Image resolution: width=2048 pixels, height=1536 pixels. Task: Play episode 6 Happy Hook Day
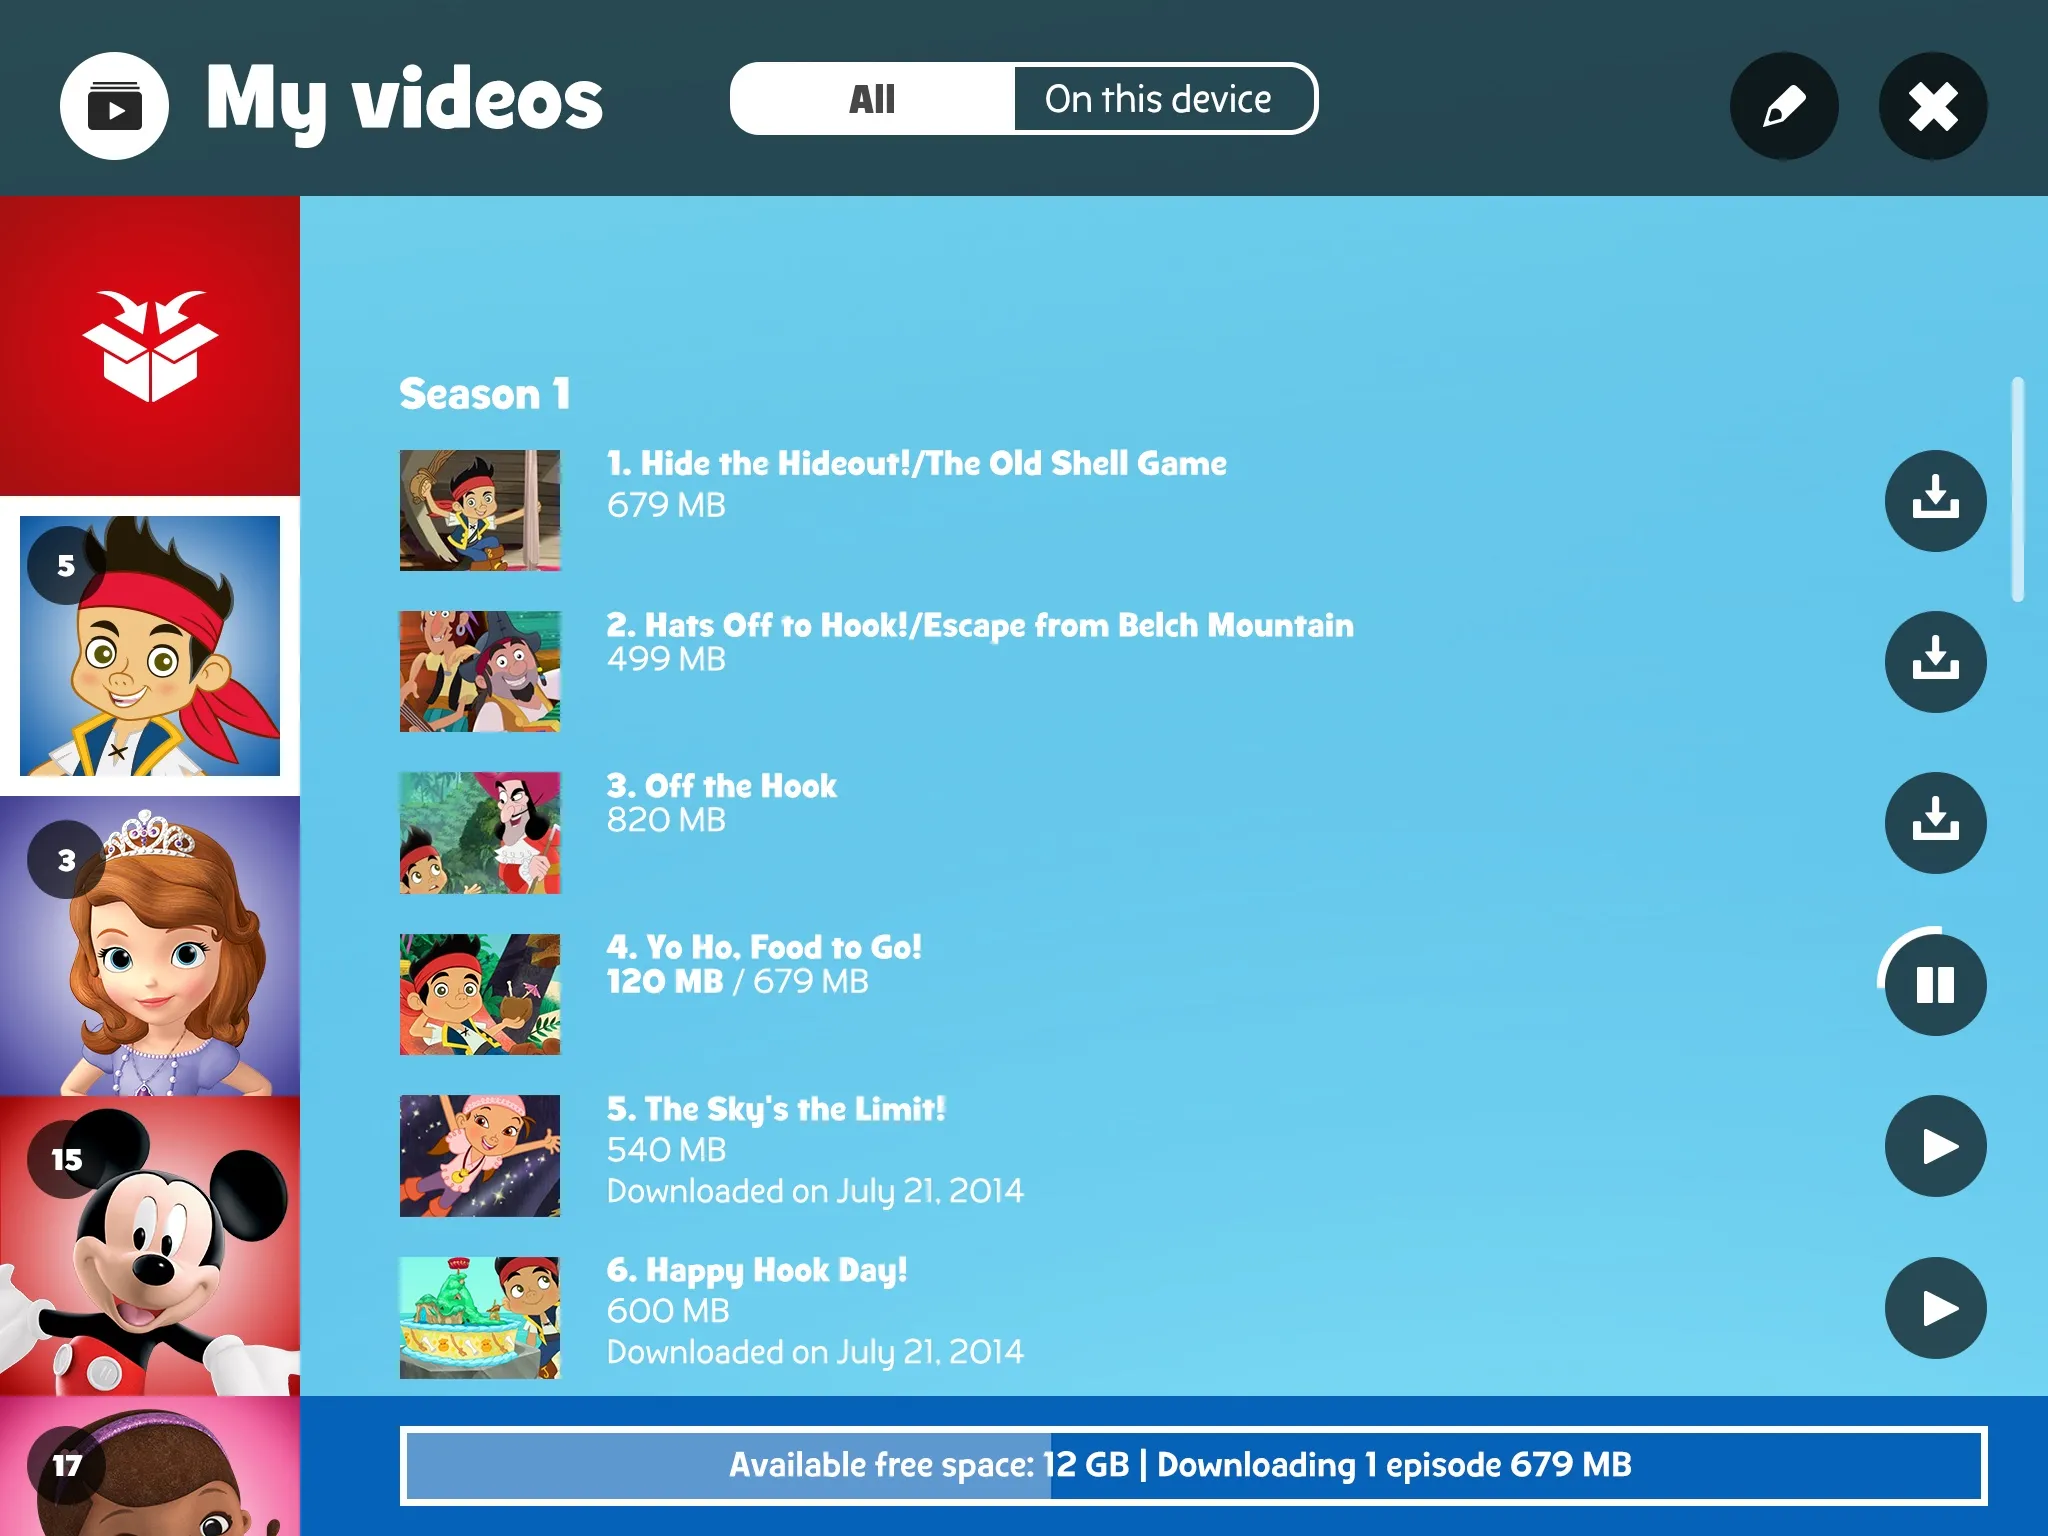coord(1935,1308)
